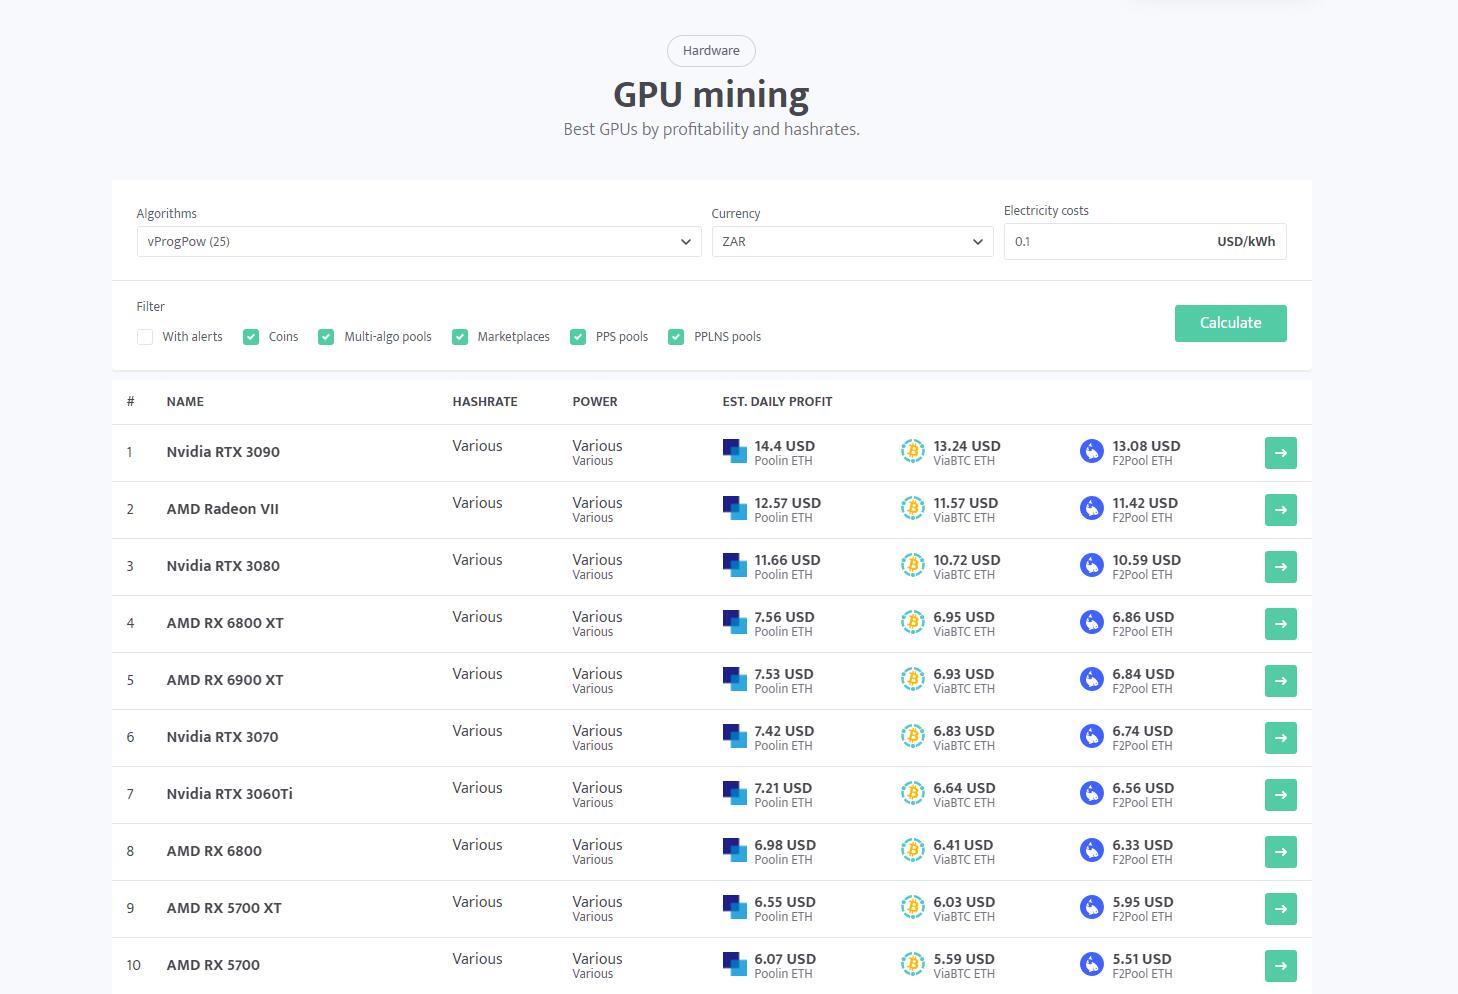Click the Hardware tag above the title

click(x=711, y=51)
